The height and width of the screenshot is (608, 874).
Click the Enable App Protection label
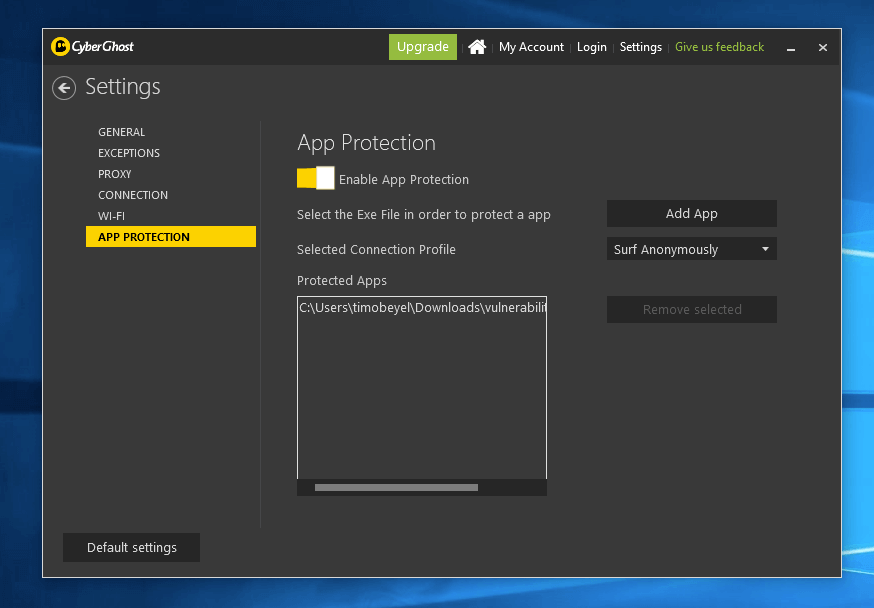click(404, 179)
